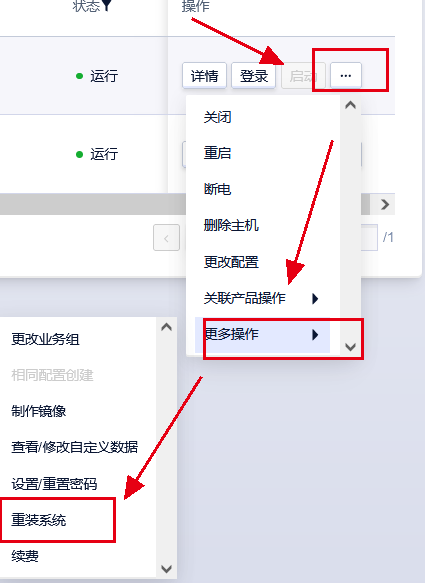Click the submenu scroll-down arrow
The image size is (425, 583).
coord(166,568)
